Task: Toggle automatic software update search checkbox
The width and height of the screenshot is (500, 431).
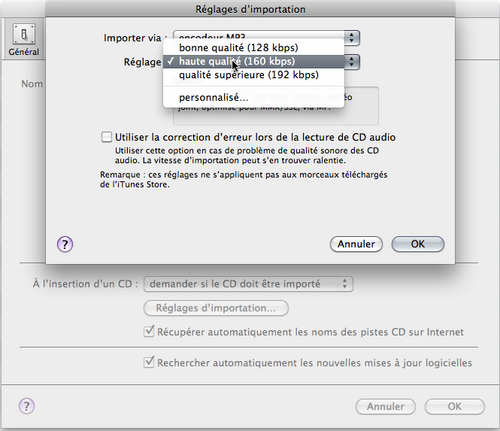Action: [x=149, y=362]
